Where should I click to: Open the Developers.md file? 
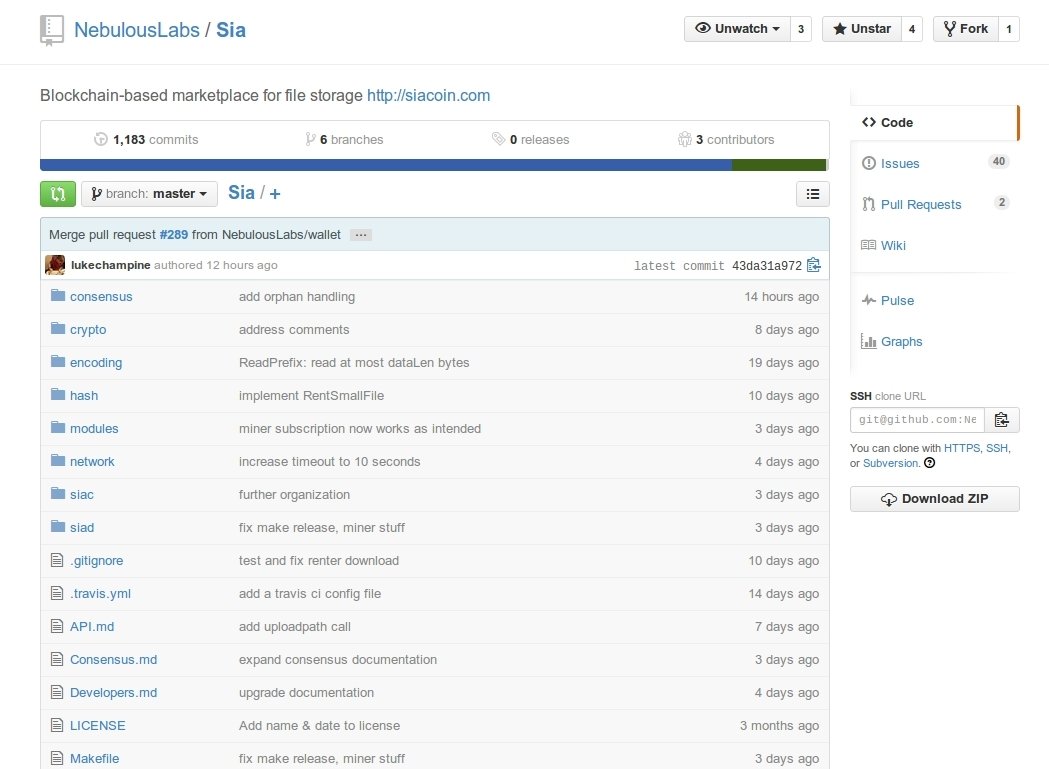(114, 693)
